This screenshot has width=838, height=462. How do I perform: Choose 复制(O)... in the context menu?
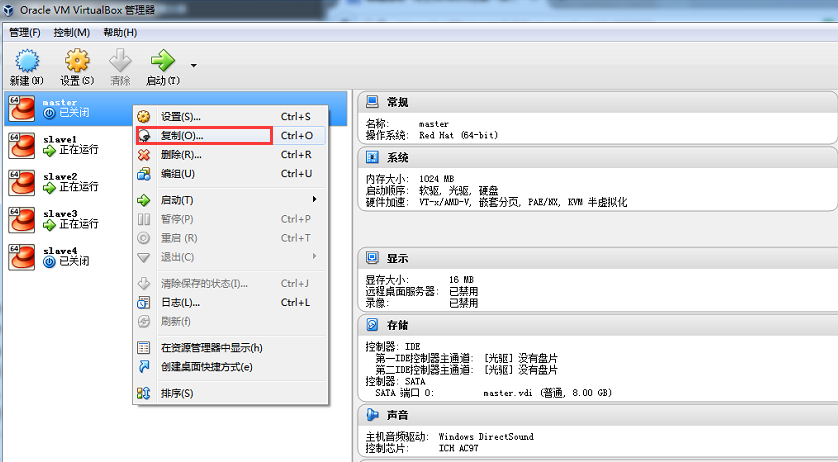point(231,136)
